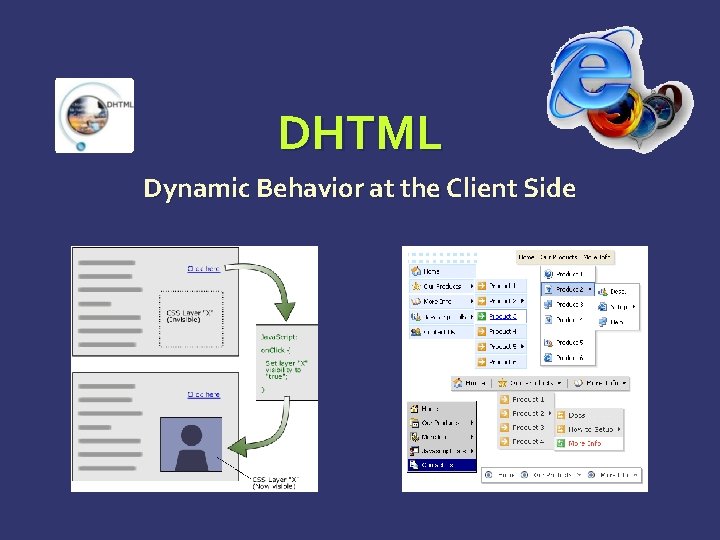Viewport: 720px width, 540px height.
Task: Select Product 4 in the light blue submenu
Action: coord(501,331)
